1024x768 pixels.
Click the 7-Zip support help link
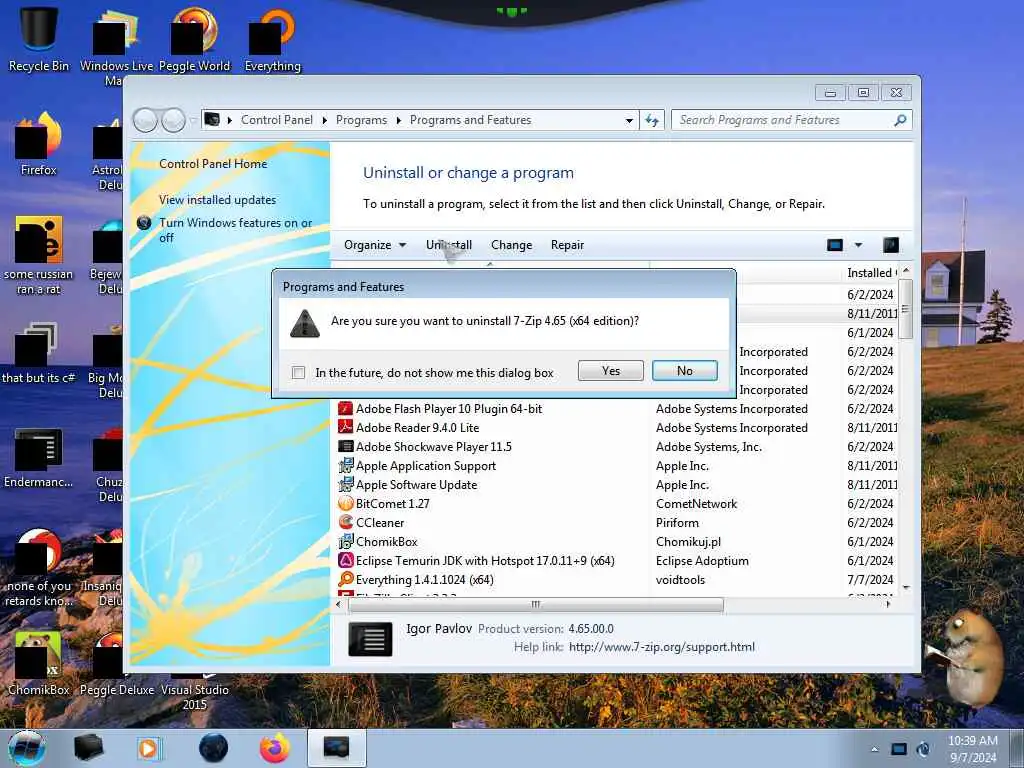click(x=662, y=647)
